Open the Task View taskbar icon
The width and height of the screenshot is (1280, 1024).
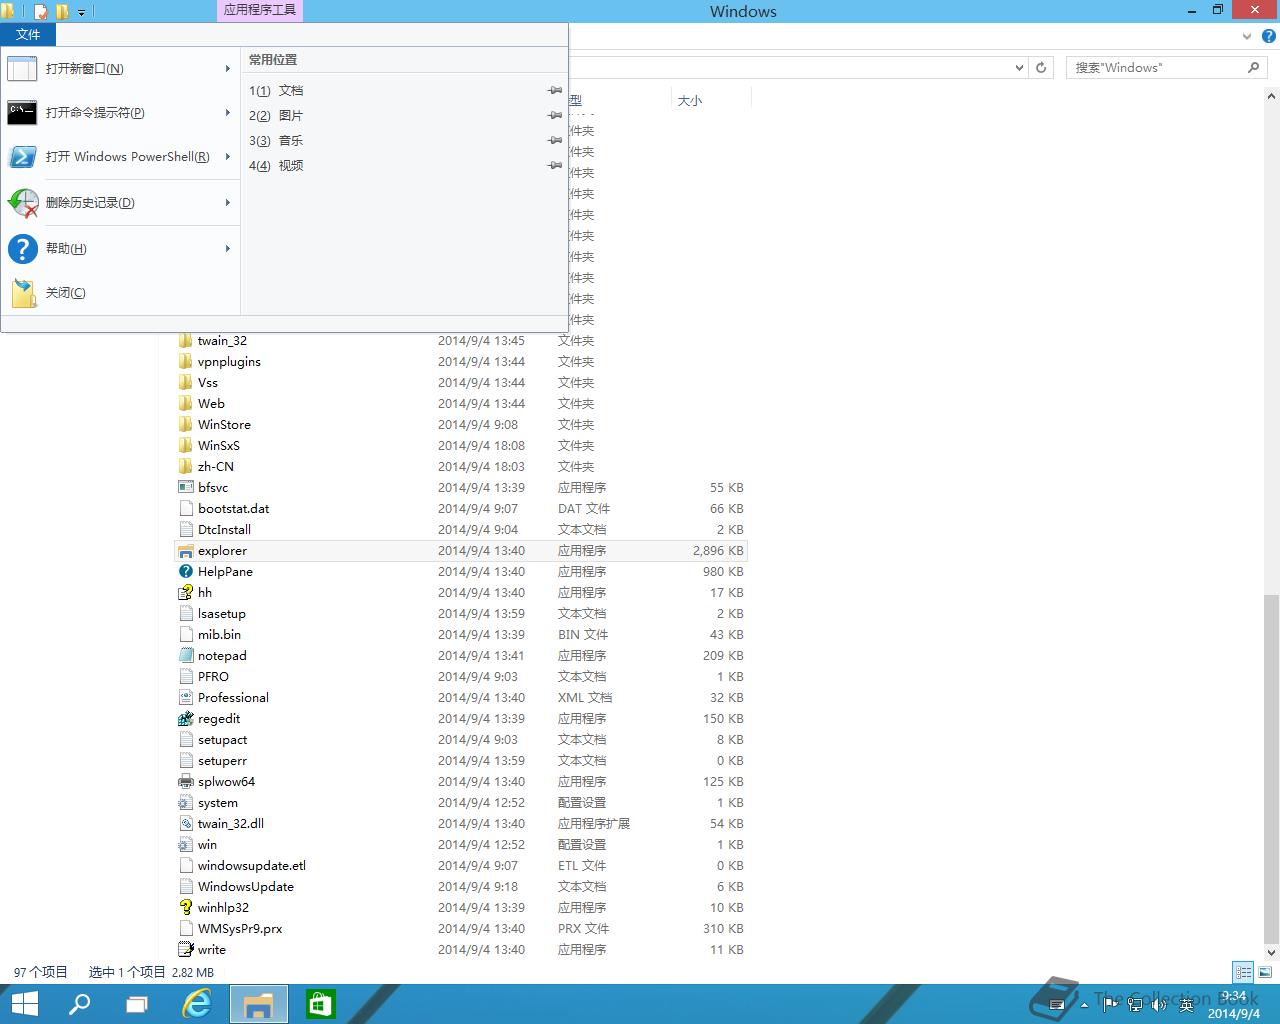[137, 1004]
